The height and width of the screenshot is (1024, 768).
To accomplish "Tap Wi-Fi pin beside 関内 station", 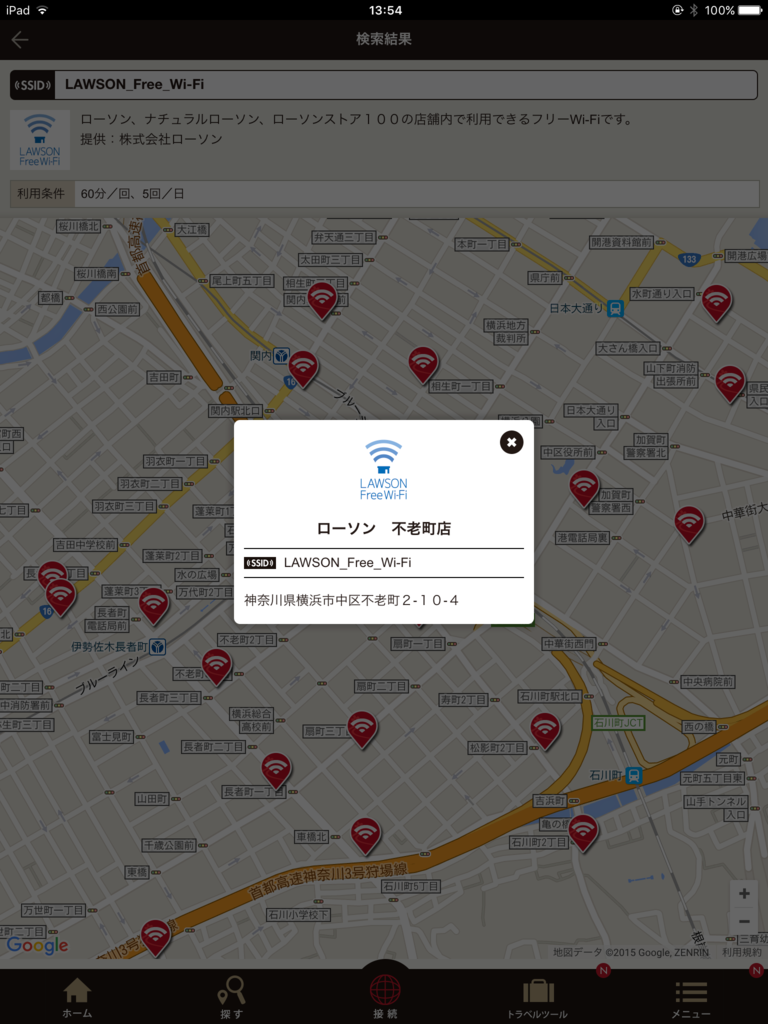I will (x=303, y=368).
